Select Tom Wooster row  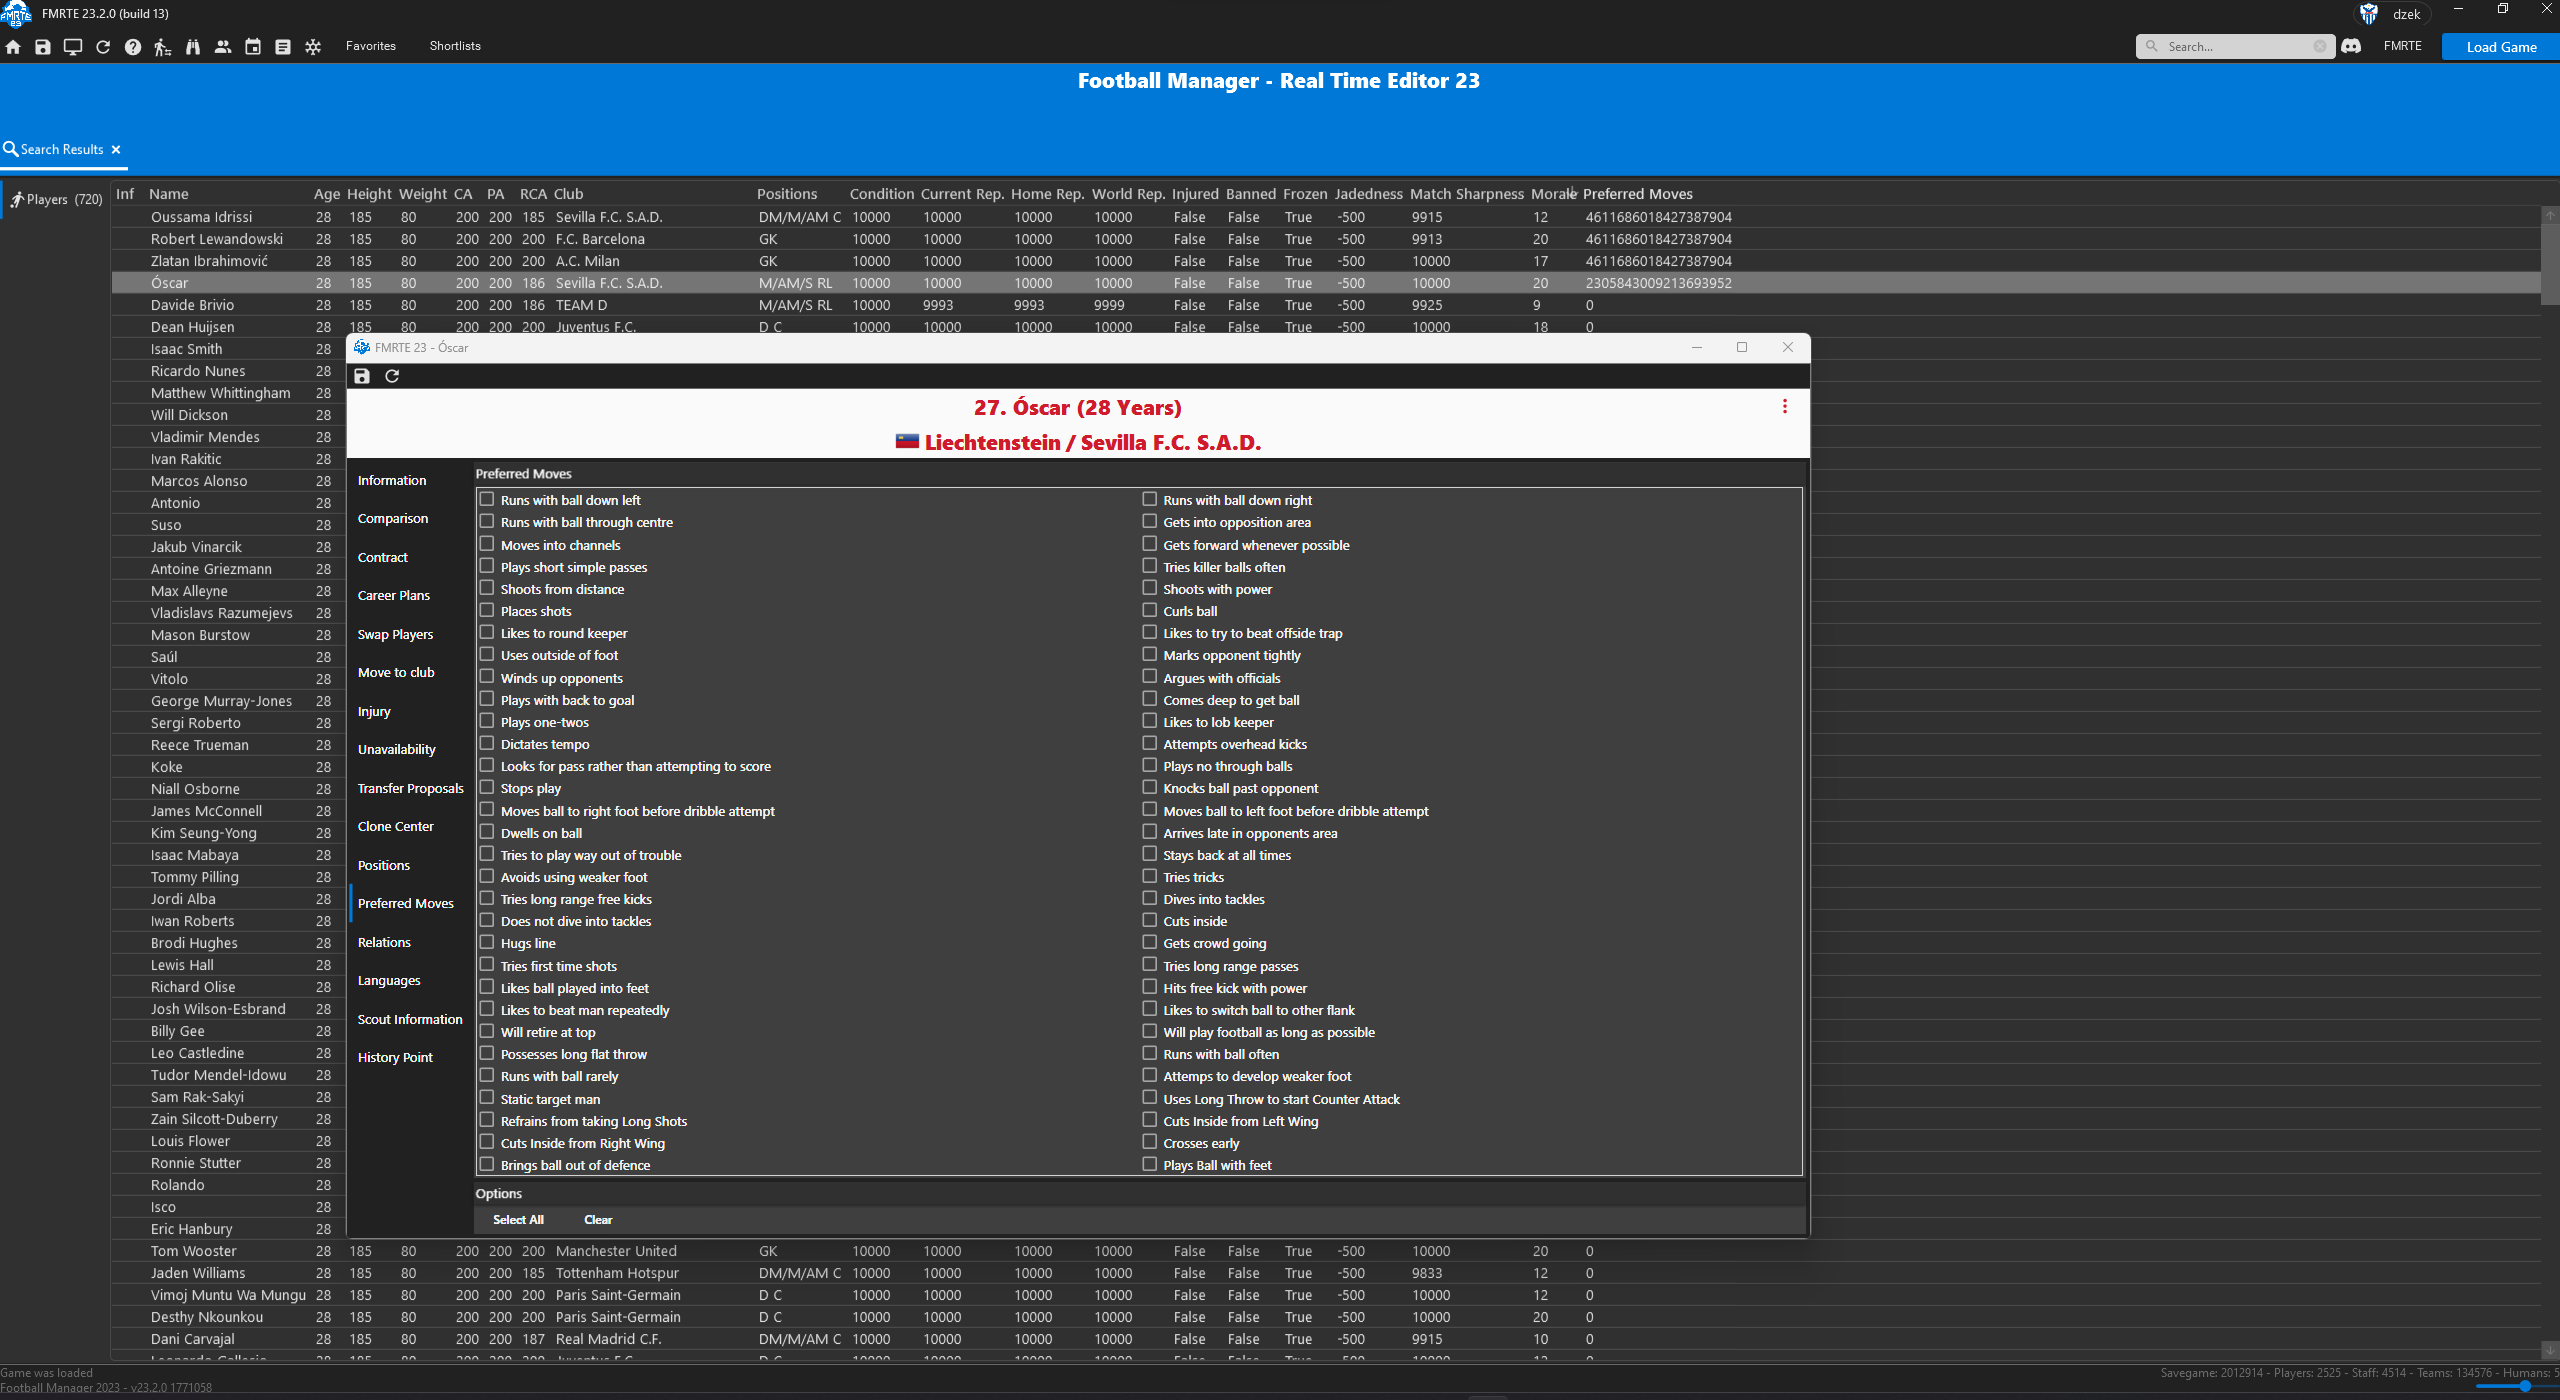click(1325, 1251)
